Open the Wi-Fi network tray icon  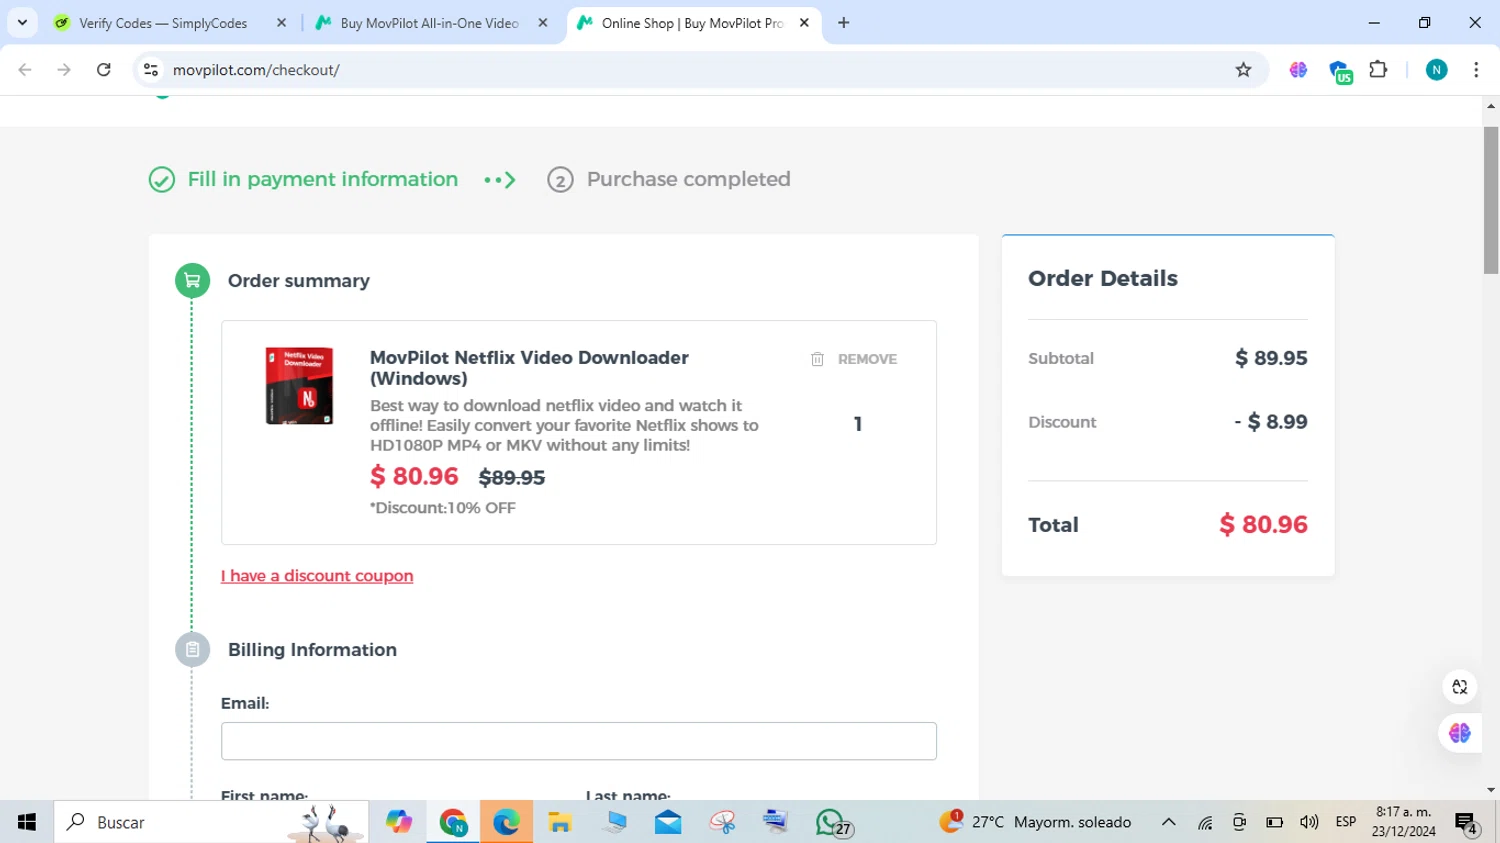[1205, 822]
